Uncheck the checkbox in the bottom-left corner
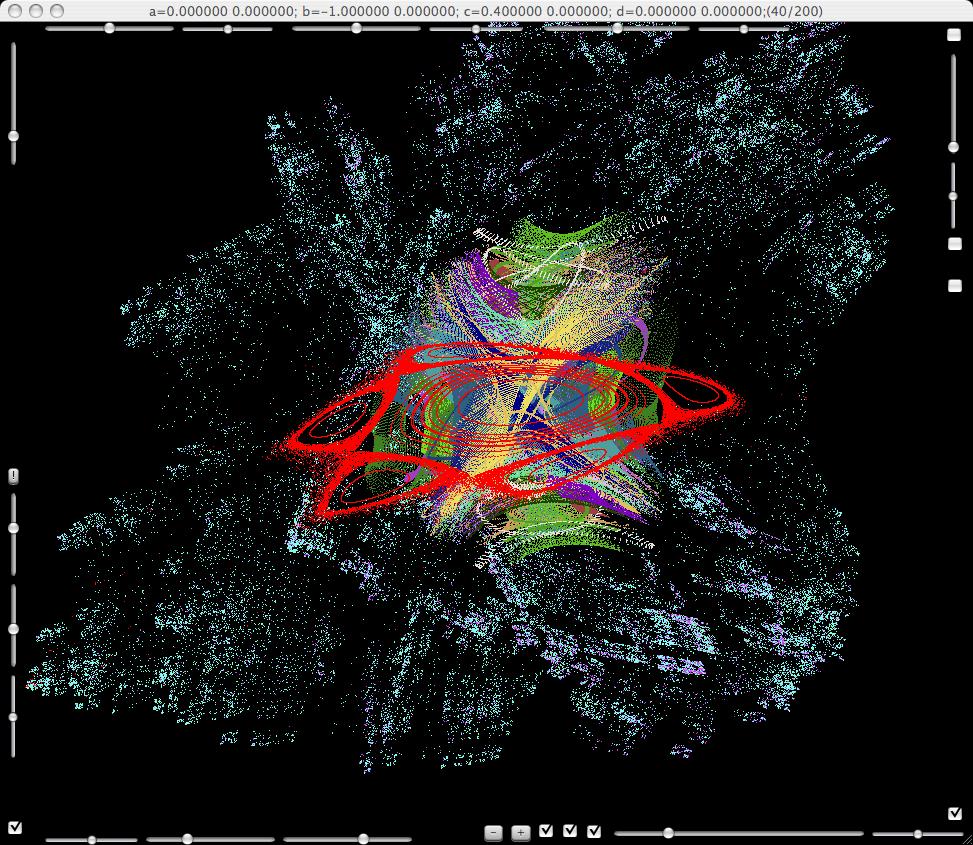Viewport: 973px width, 845px height. [15, 828]
